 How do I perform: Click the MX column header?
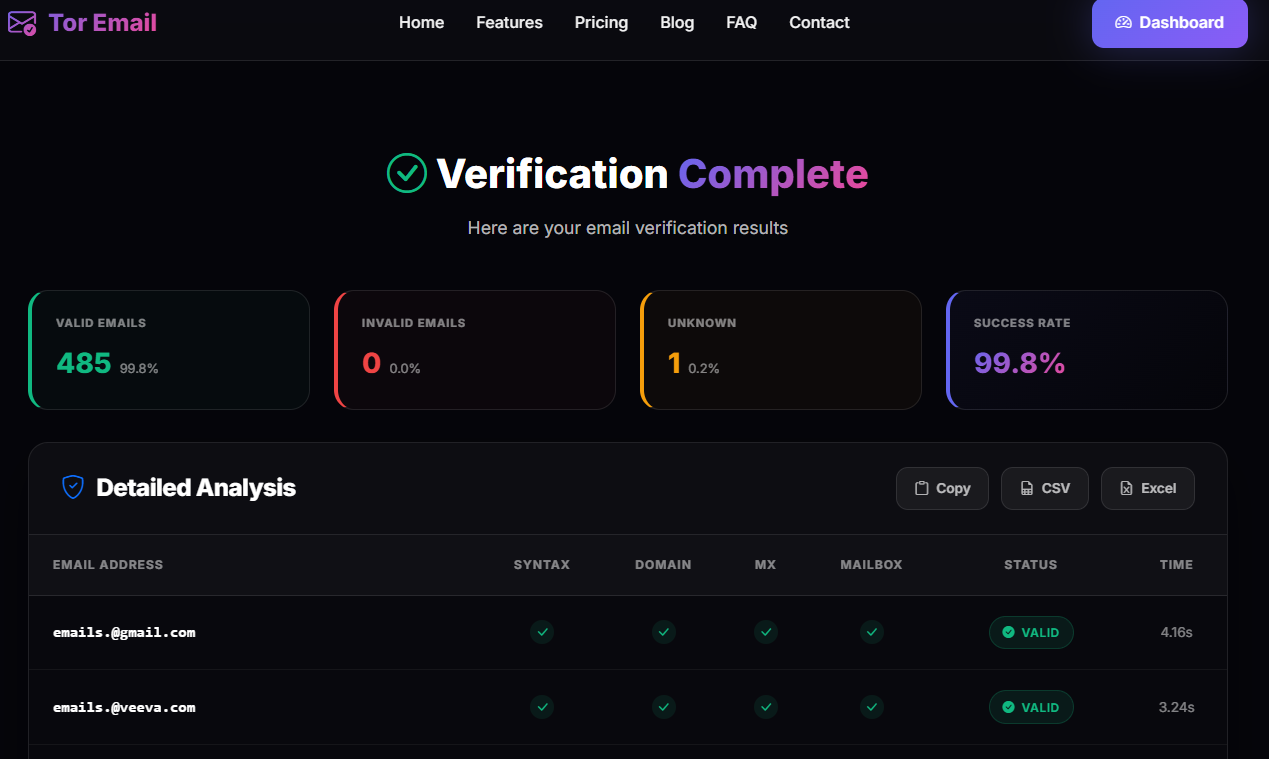[x=765, y=565]
